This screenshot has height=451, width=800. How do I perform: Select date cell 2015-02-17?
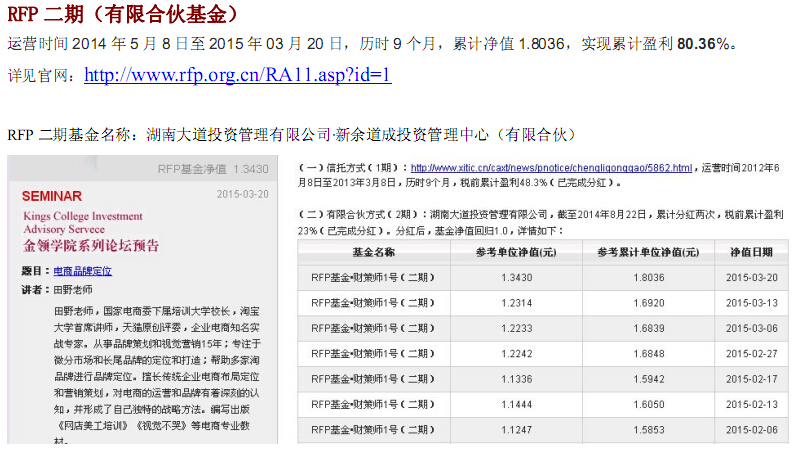tap(752, 379)
